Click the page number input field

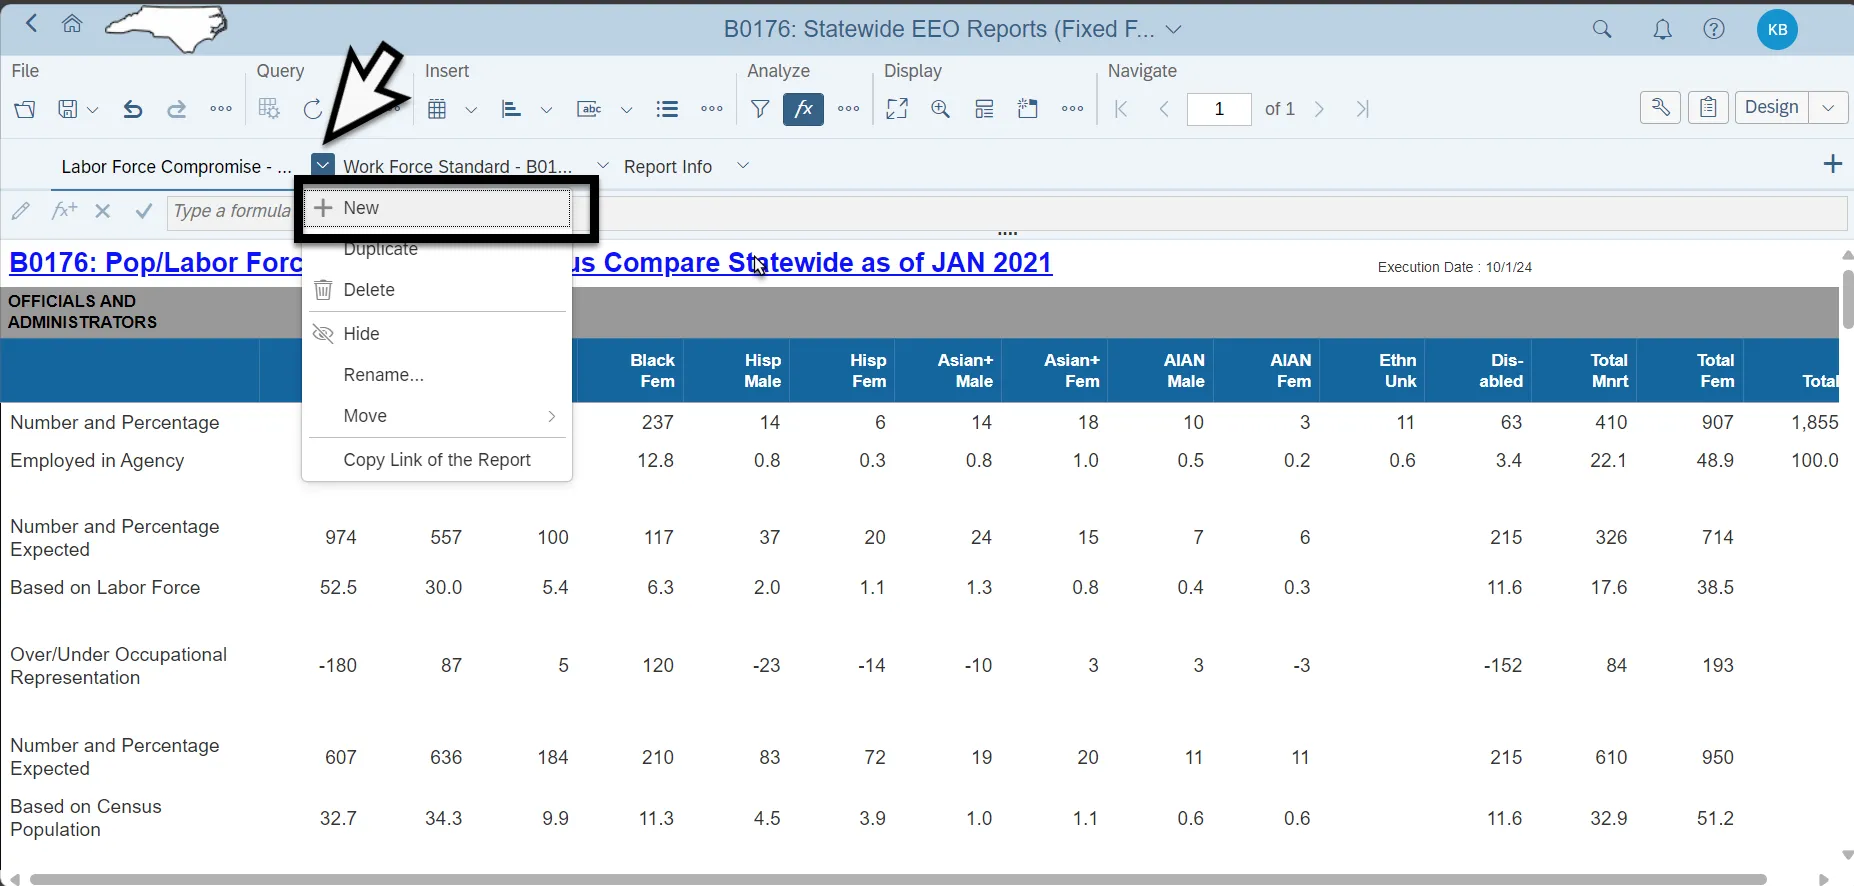1219,109
